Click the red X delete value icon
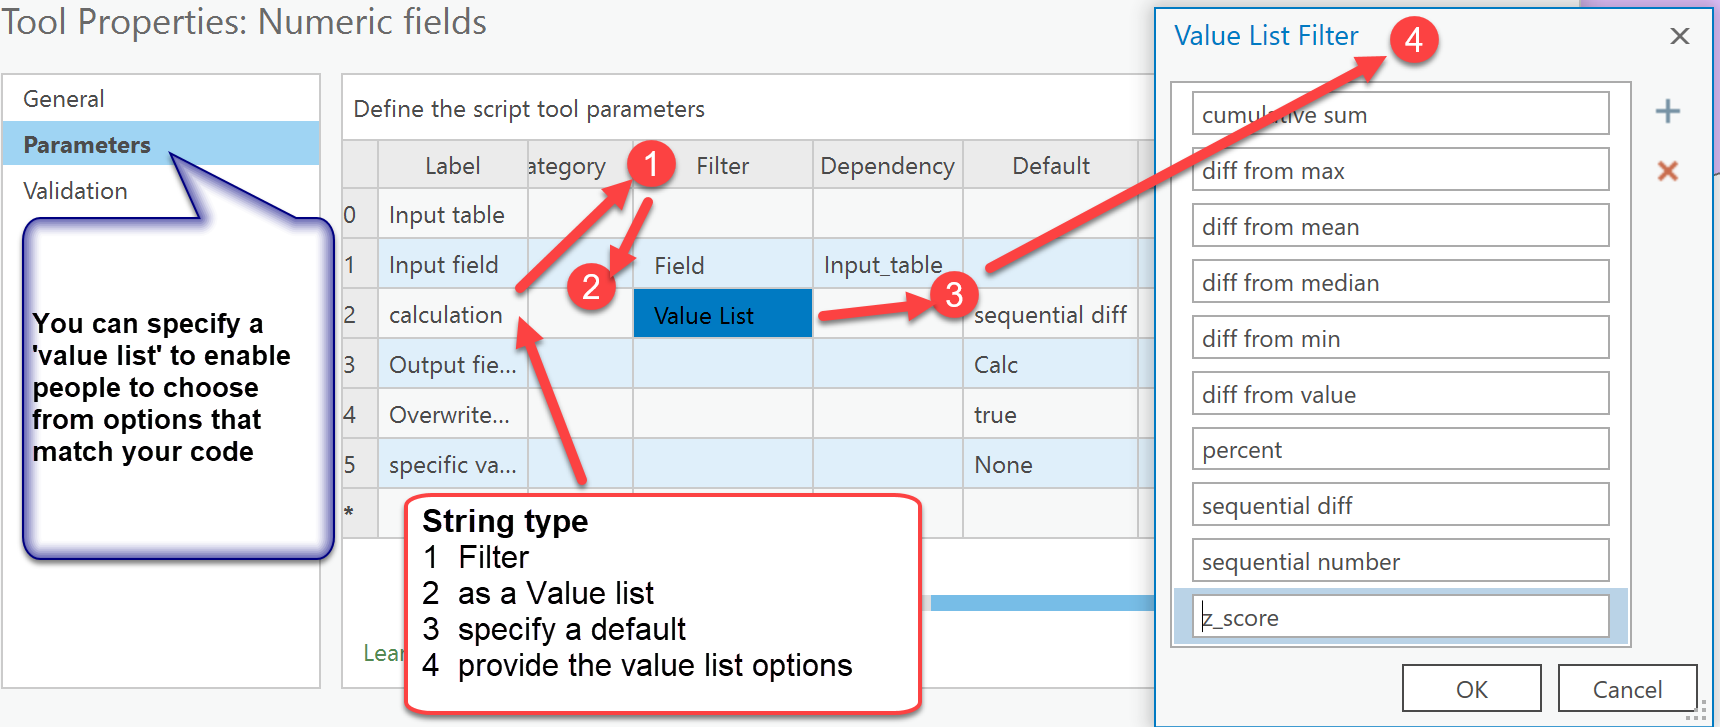The height and width of the screenshot is (727, 1720). click(1667, 171)
